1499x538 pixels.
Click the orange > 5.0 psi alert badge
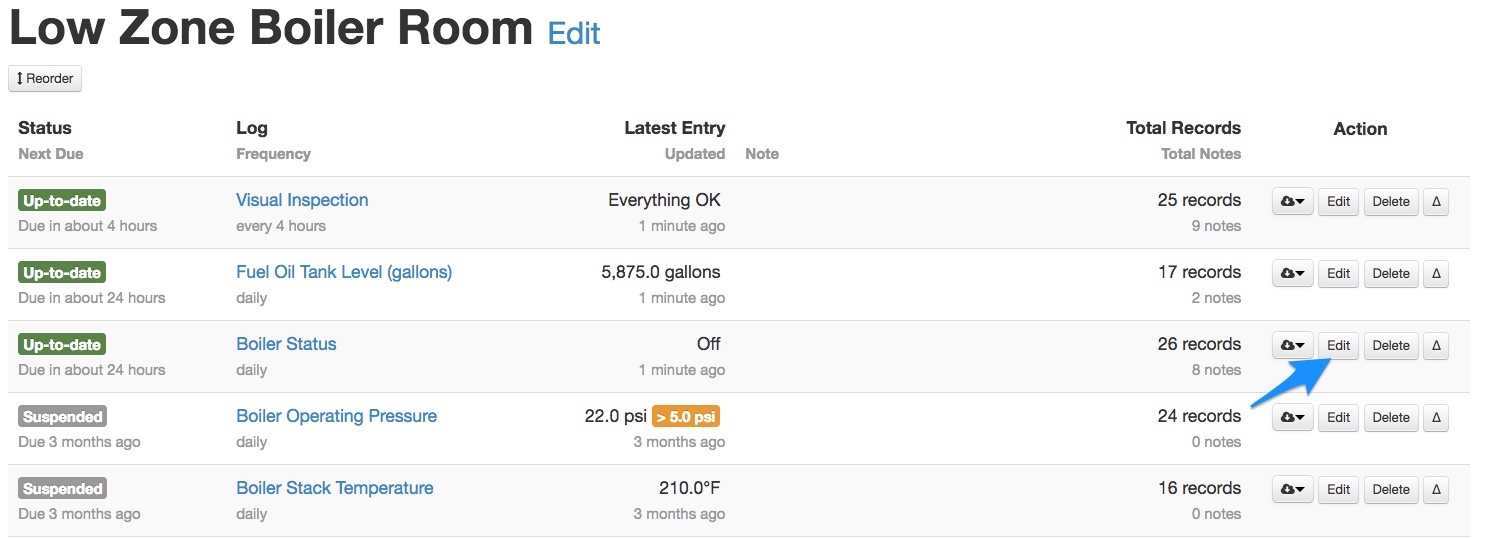coord(686,417)
